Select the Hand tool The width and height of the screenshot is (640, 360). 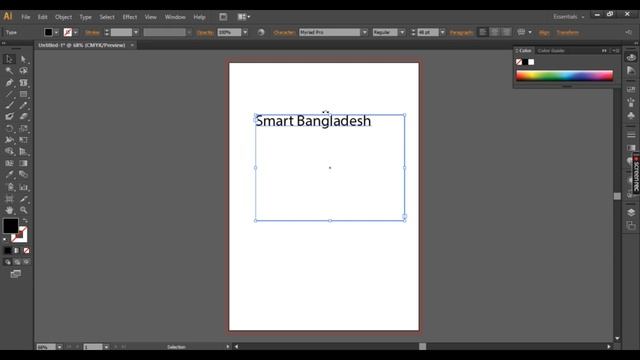(x=9, y=210)
